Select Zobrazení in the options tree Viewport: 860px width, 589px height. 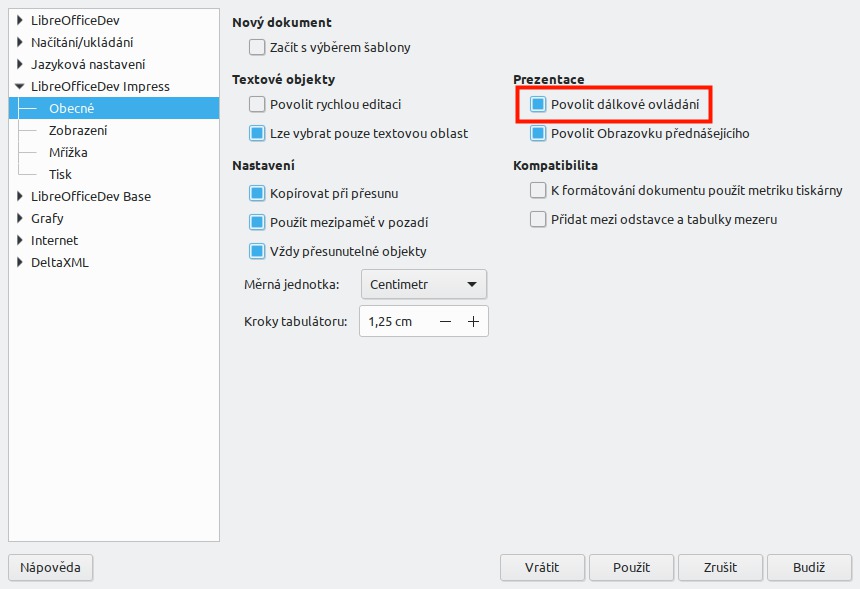[x=78, y=131]
